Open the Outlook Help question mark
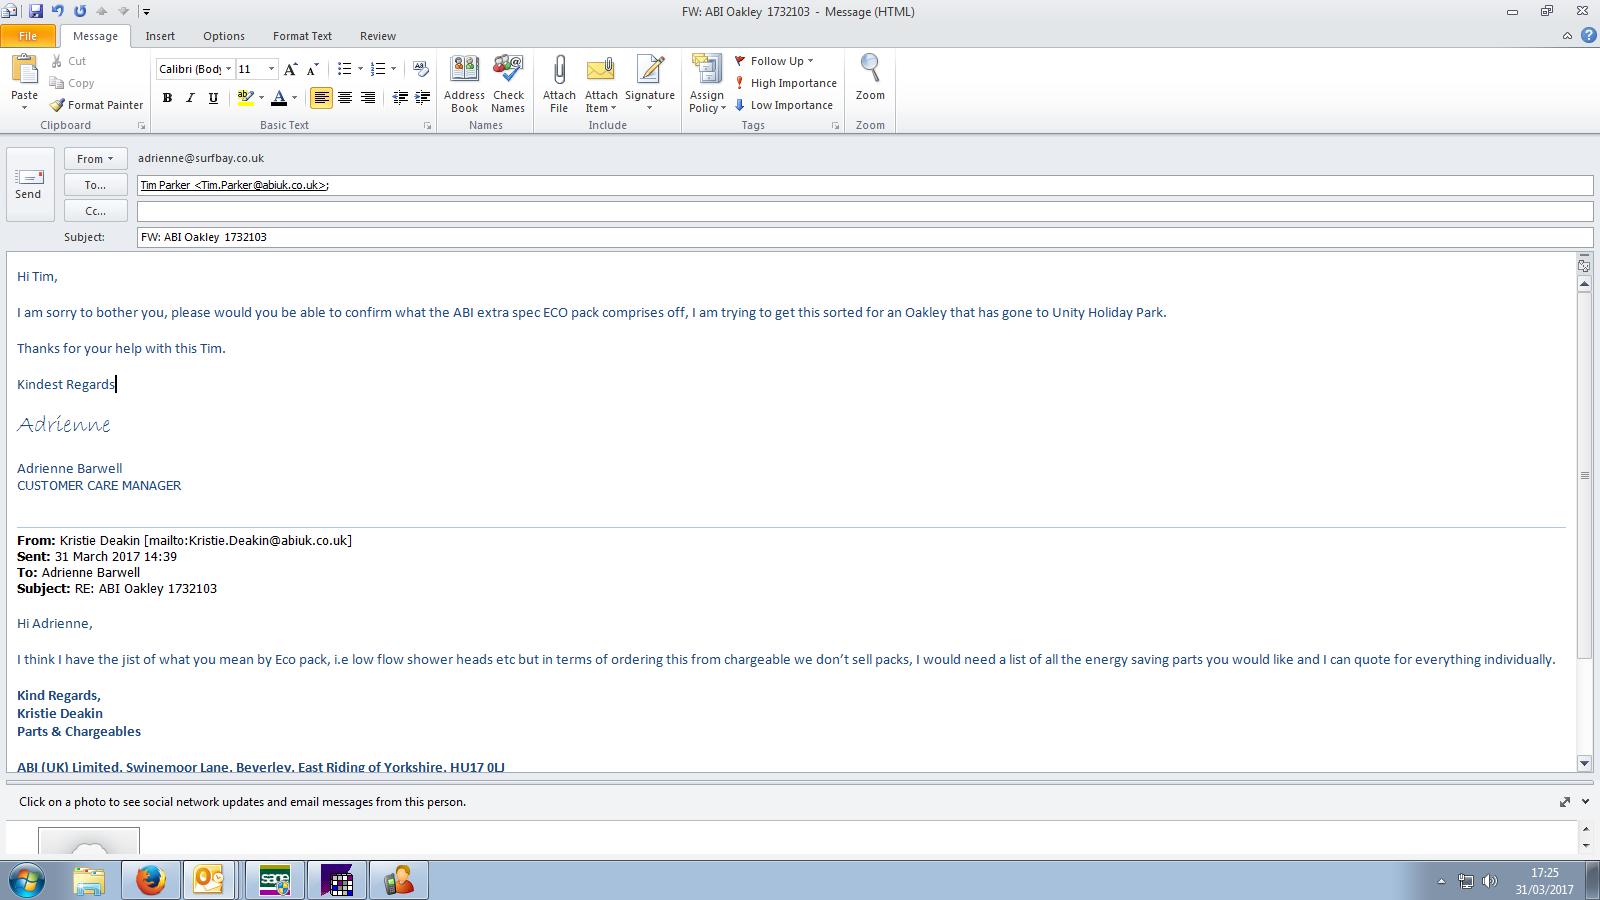Image resolution: width=1600 pixels, height=900 pixels. (x=1588, y=35)
